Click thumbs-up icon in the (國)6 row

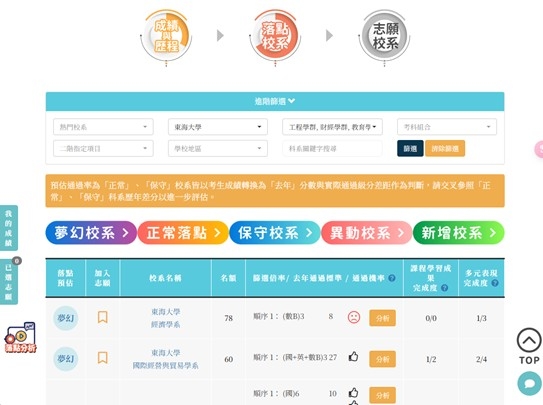coord(353,393)
